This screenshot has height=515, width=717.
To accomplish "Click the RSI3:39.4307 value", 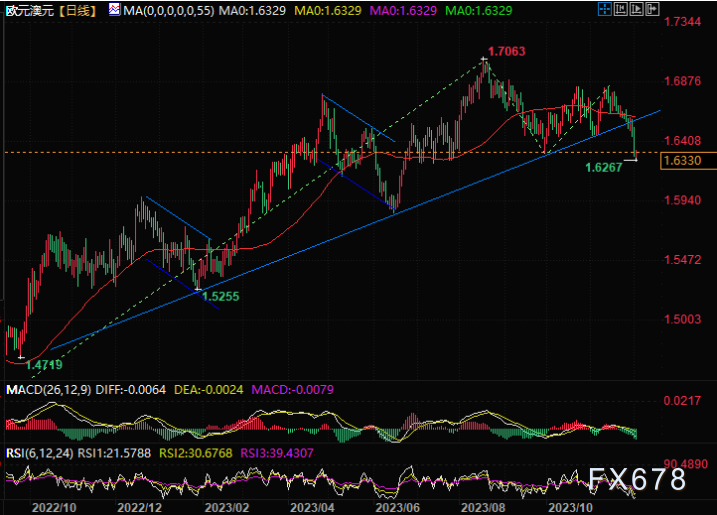I will [x=277, y=453].
